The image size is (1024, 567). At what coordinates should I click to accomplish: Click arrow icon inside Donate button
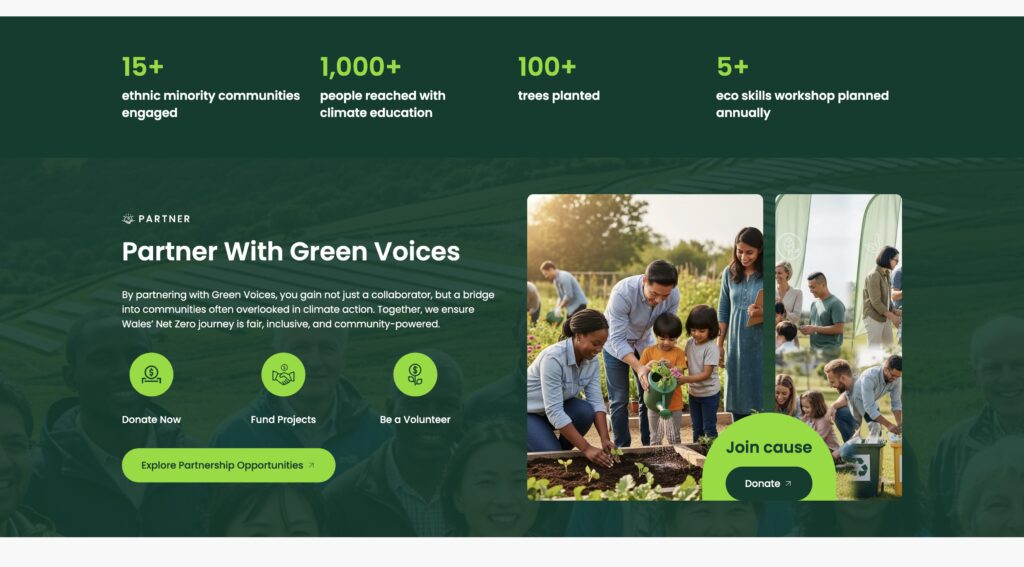(788, 483)
